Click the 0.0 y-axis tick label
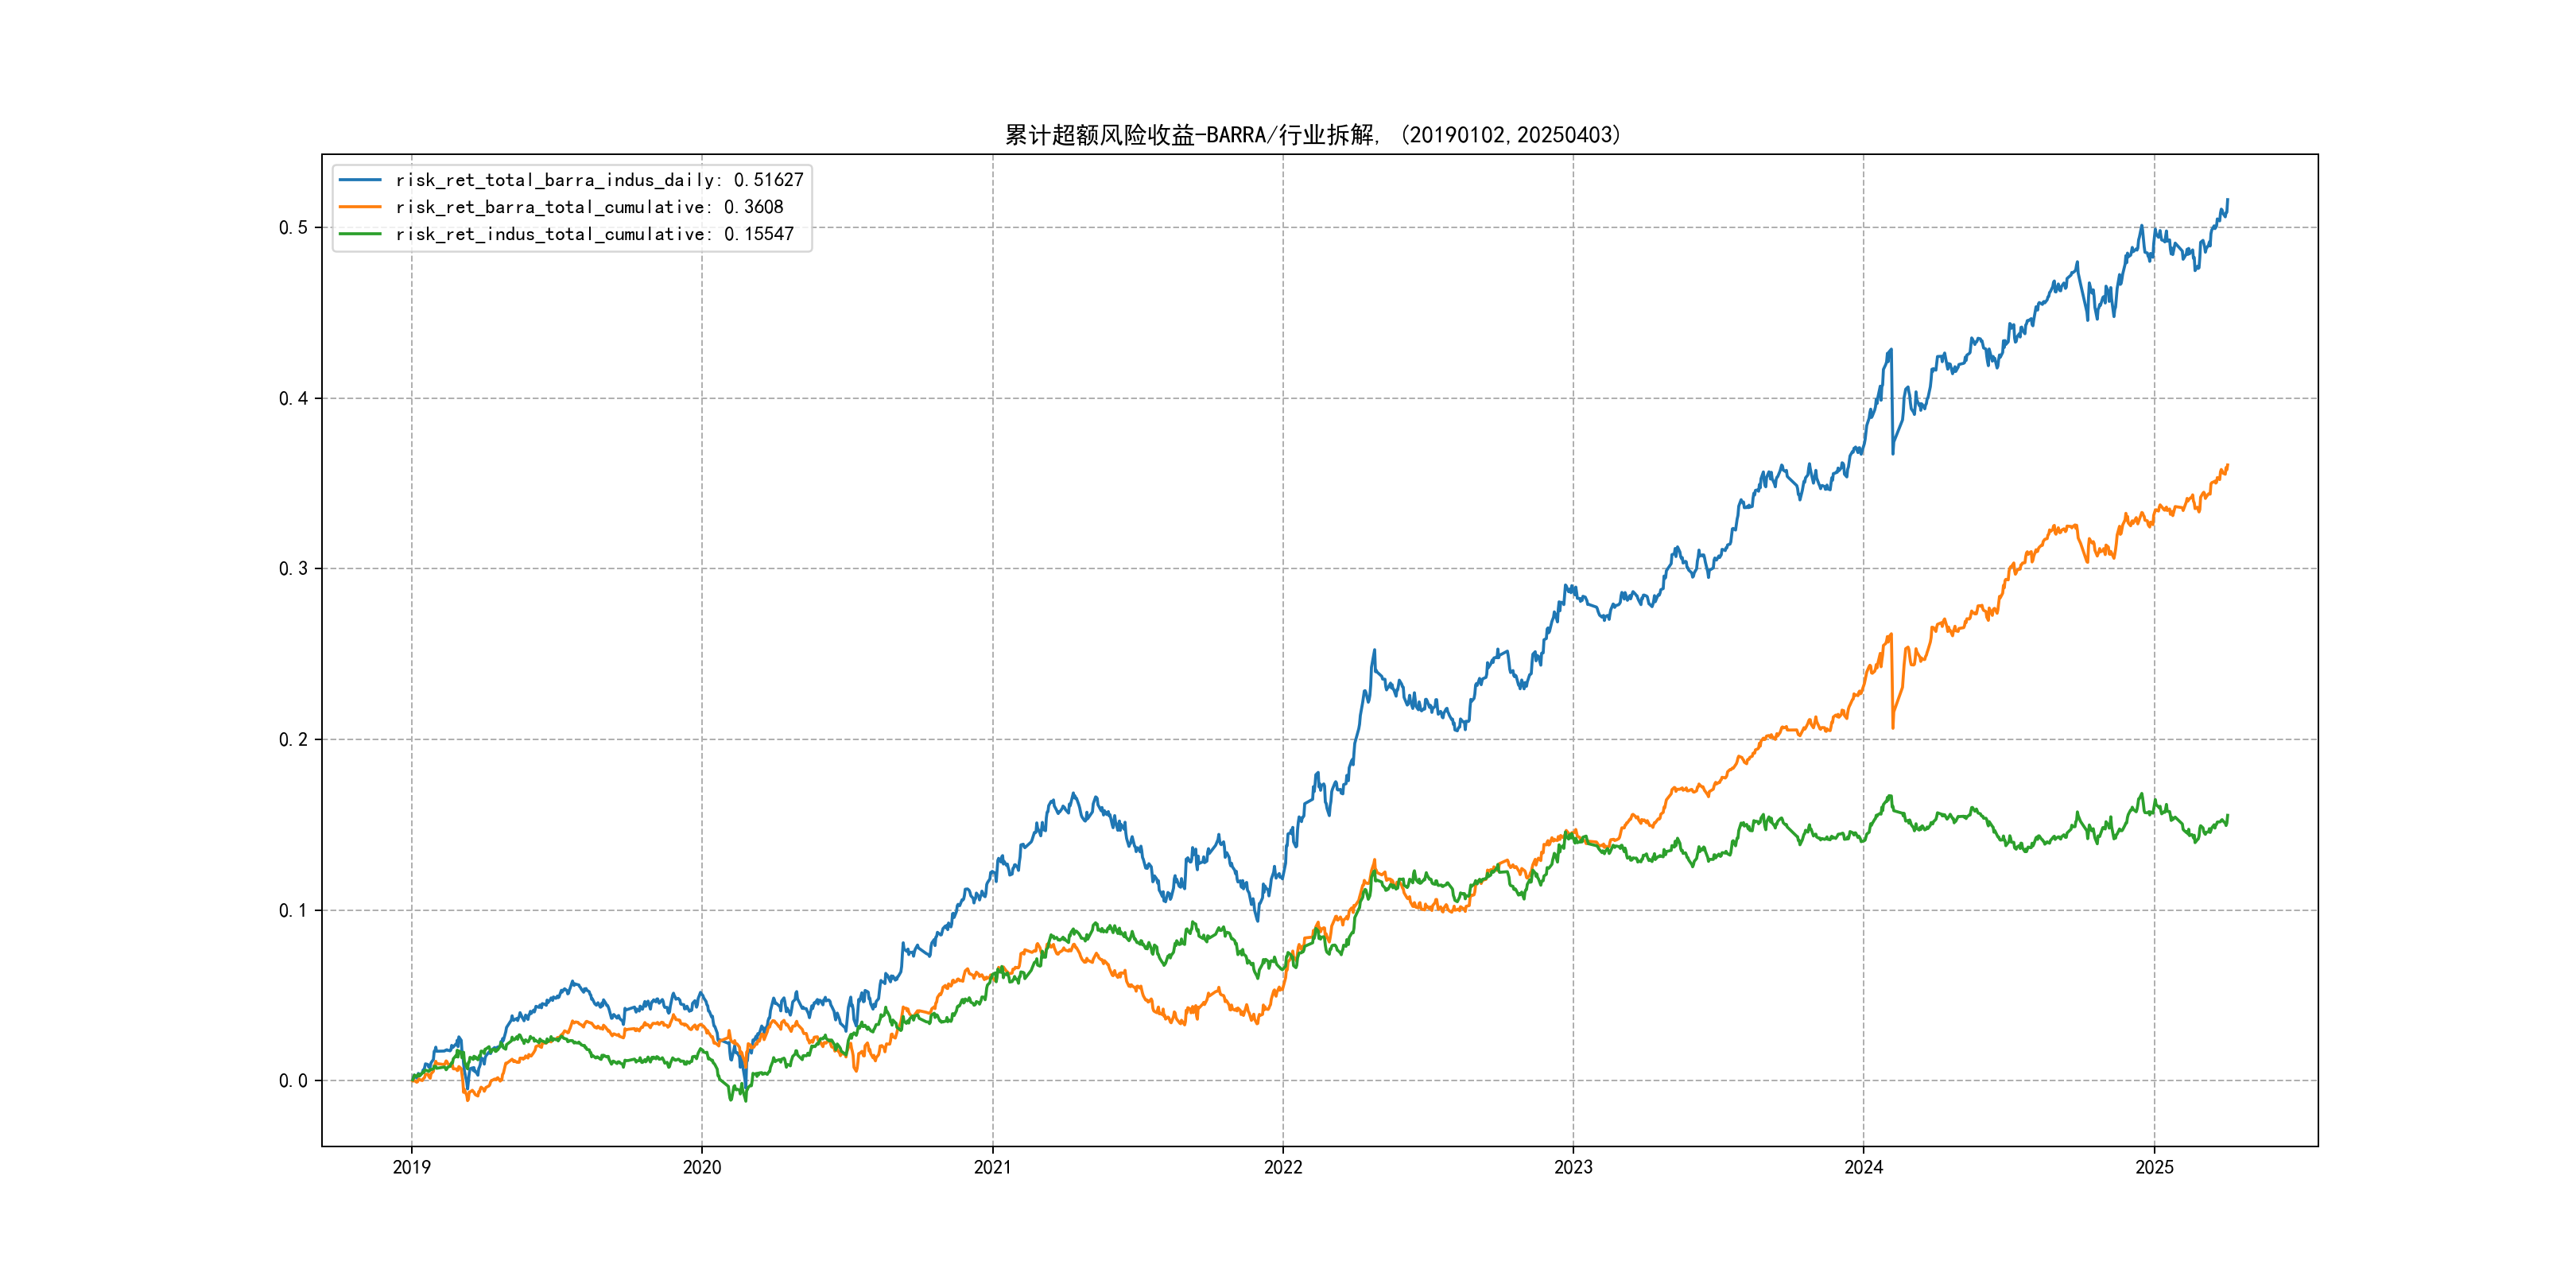This screenshot has width=2576, height=1288. click(x=293, y=1081)
